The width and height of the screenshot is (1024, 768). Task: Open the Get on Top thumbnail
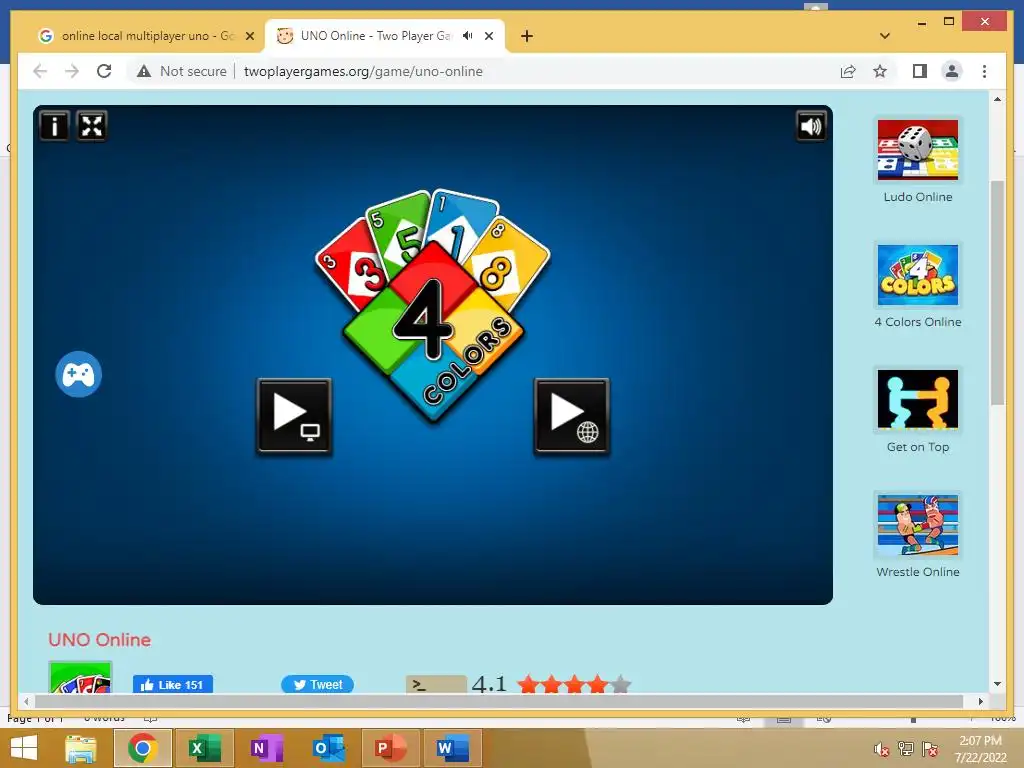point(918,399)
